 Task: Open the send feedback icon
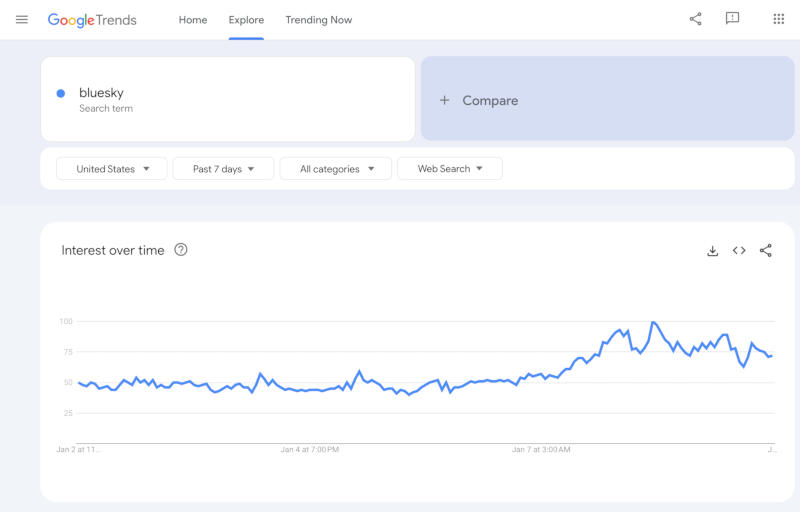[732, 19]
